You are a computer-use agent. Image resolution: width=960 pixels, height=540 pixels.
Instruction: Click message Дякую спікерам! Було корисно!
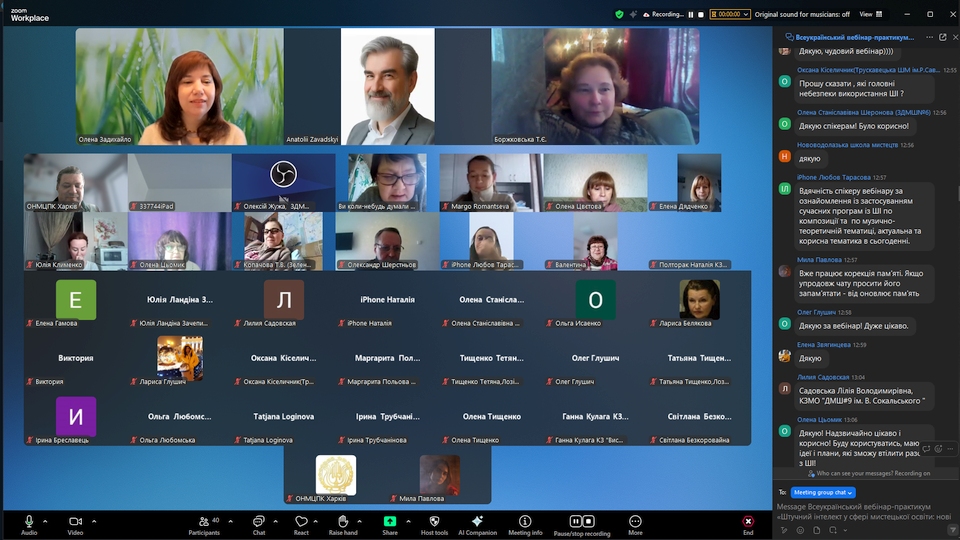point(853,126)
